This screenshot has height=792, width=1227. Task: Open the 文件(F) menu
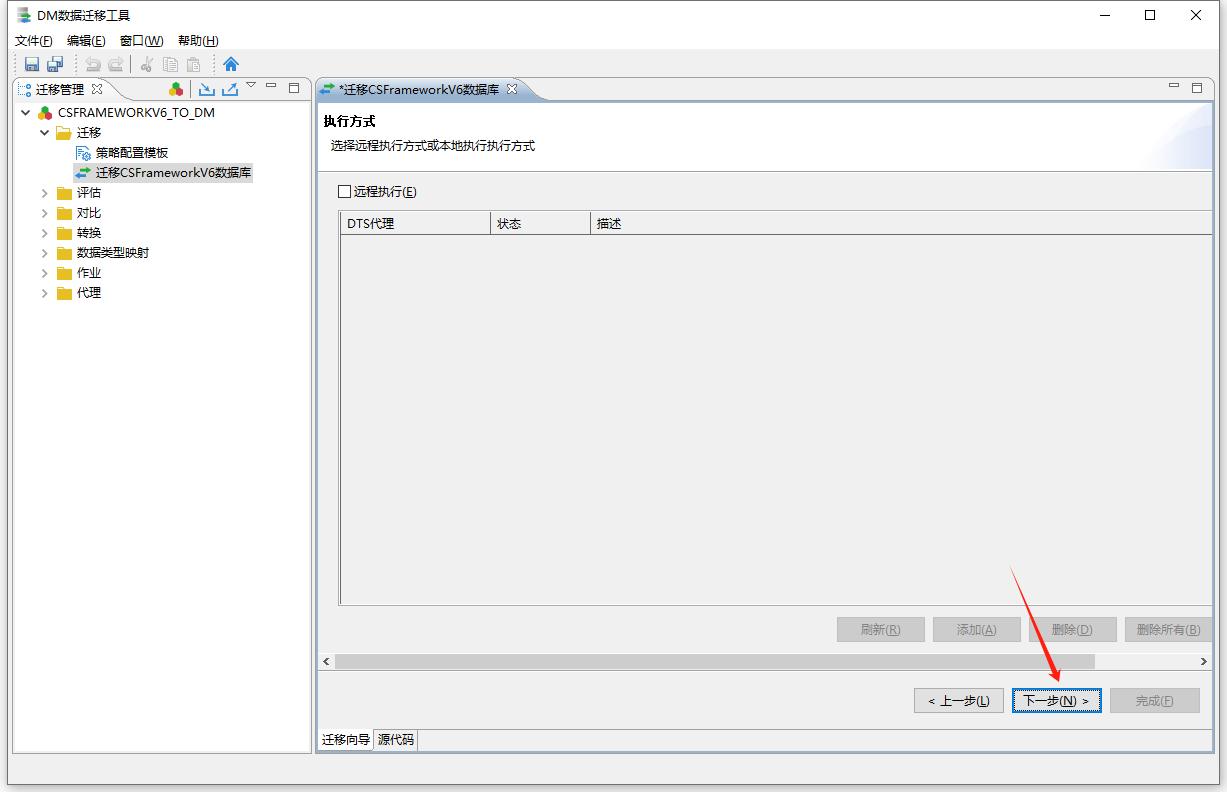click(34, 41)
